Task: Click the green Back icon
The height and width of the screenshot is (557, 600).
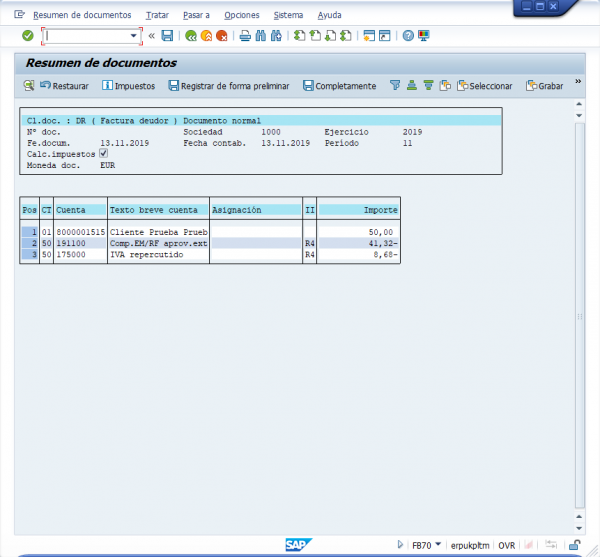Action: [191, 36]
